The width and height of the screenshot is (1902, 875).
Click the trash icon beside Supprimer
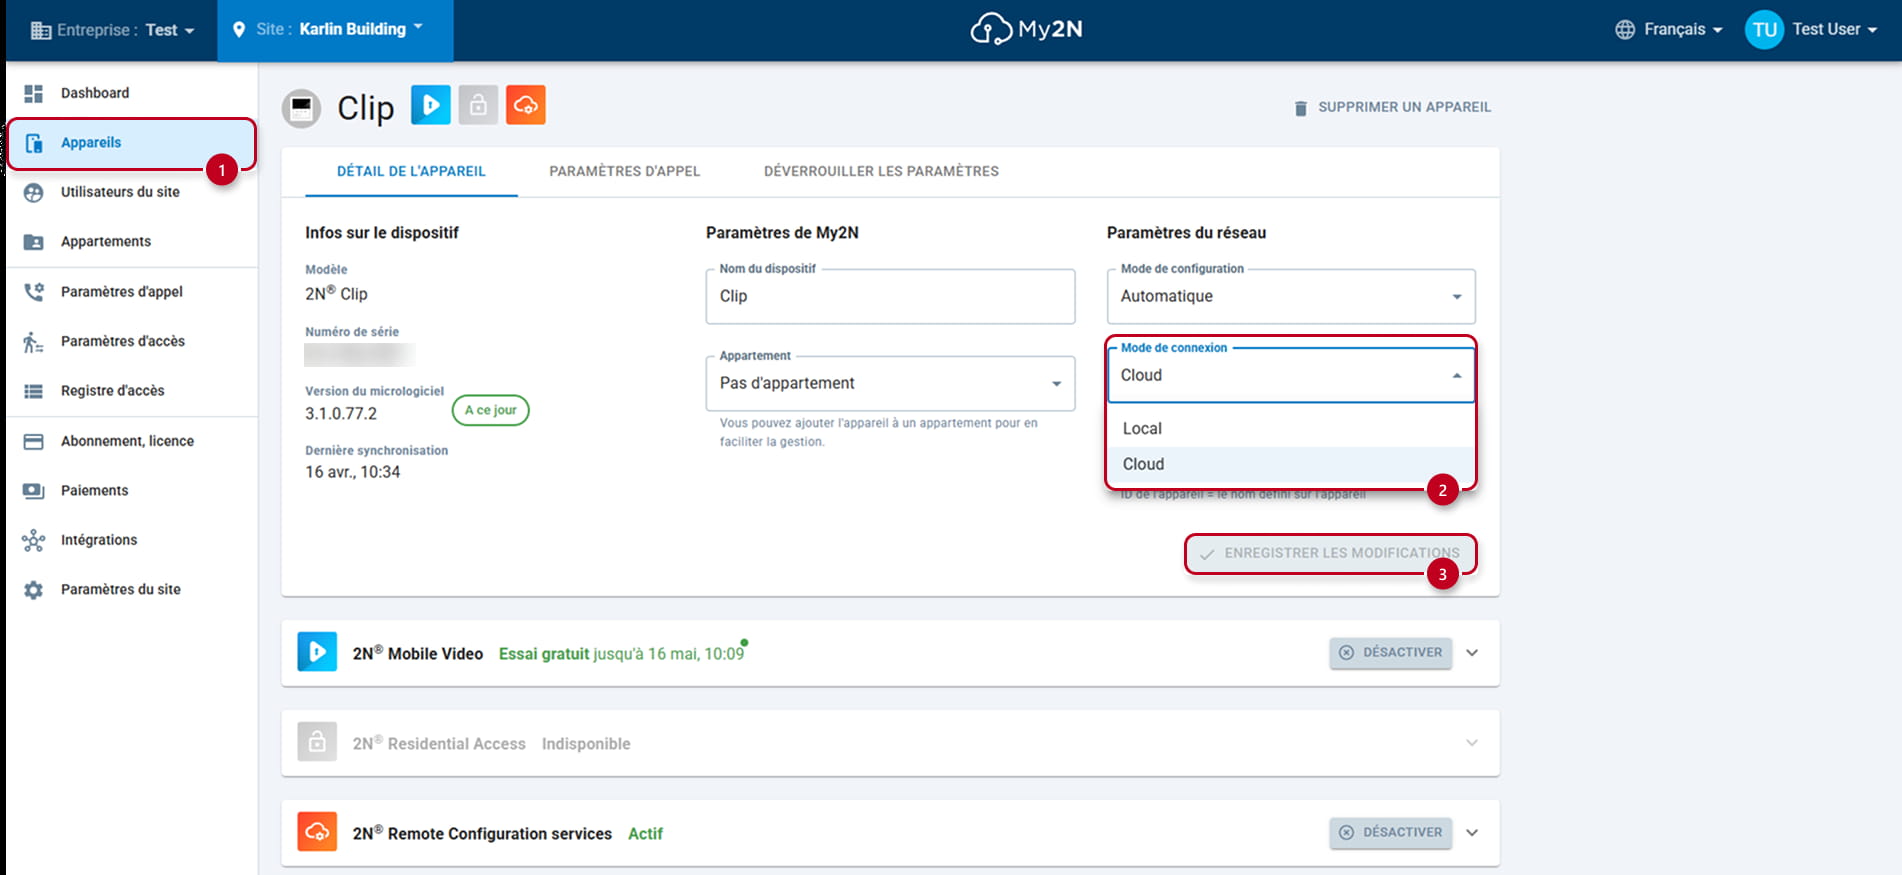pos(1300,108)
